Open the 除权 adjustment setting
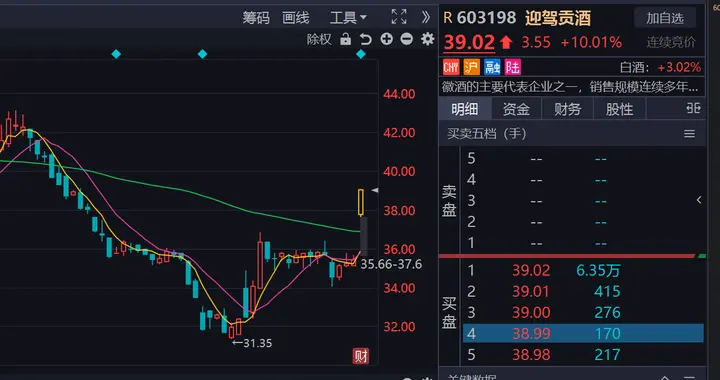This screenshot has height=380, width=720. pyautogui.click(x=319, y=39)
